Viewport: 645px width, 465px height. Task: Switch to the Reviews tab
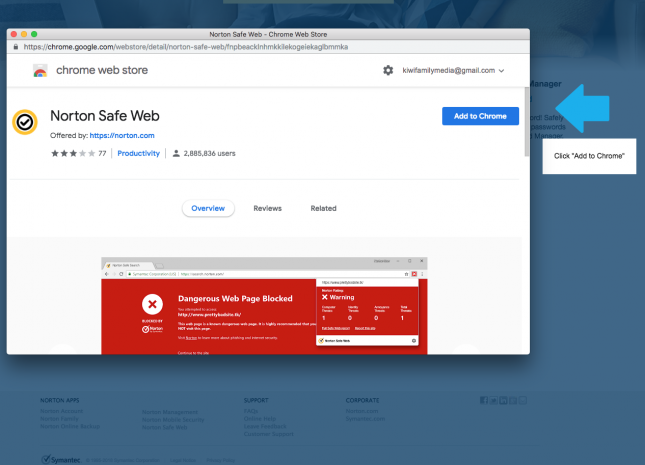[267, 208]
